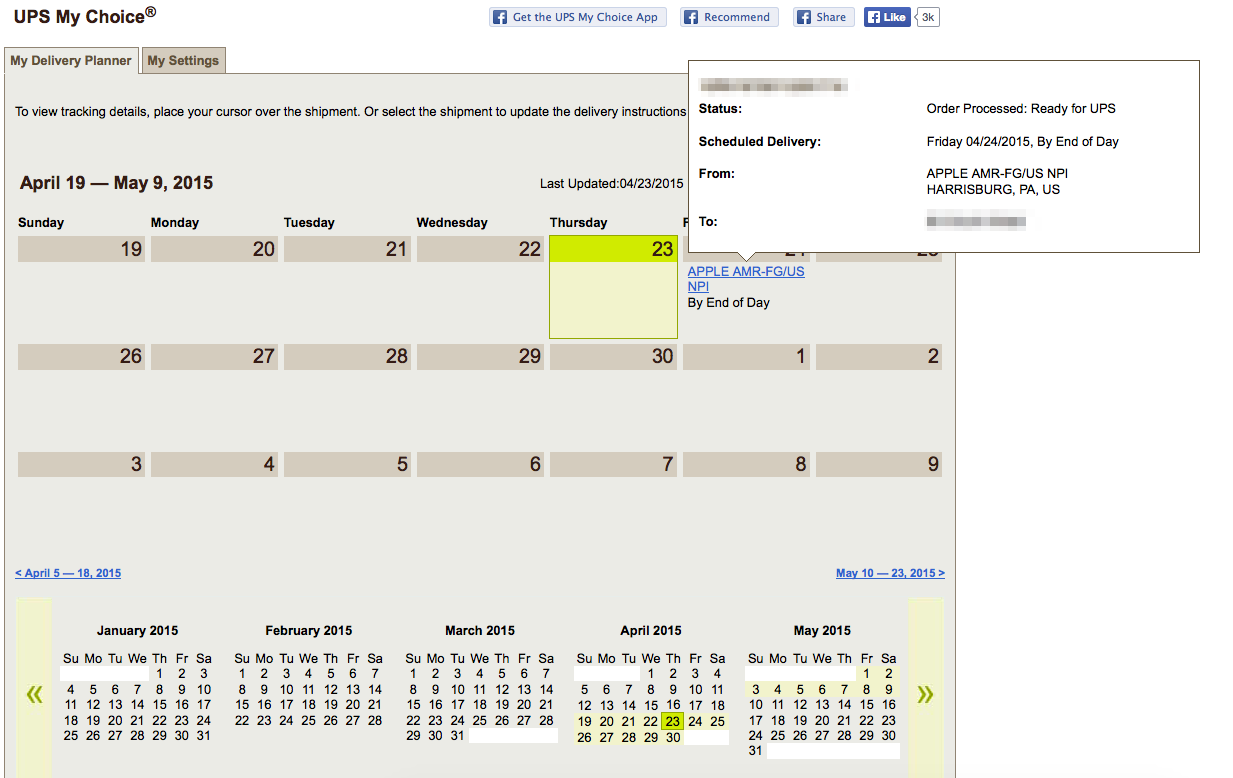Image resolution: width=1233 pixels, height=778 pixels.
Task: Switch to the My Settings tab
Action: click(183, 60)
